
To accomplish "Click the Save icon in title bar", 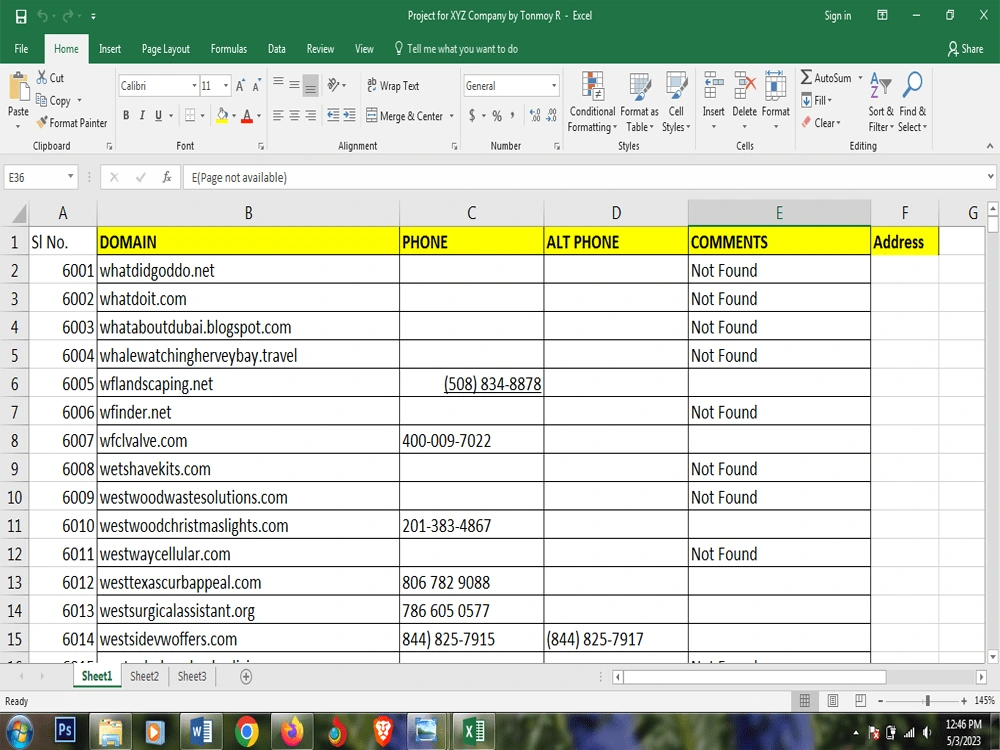I will (21, 17).
